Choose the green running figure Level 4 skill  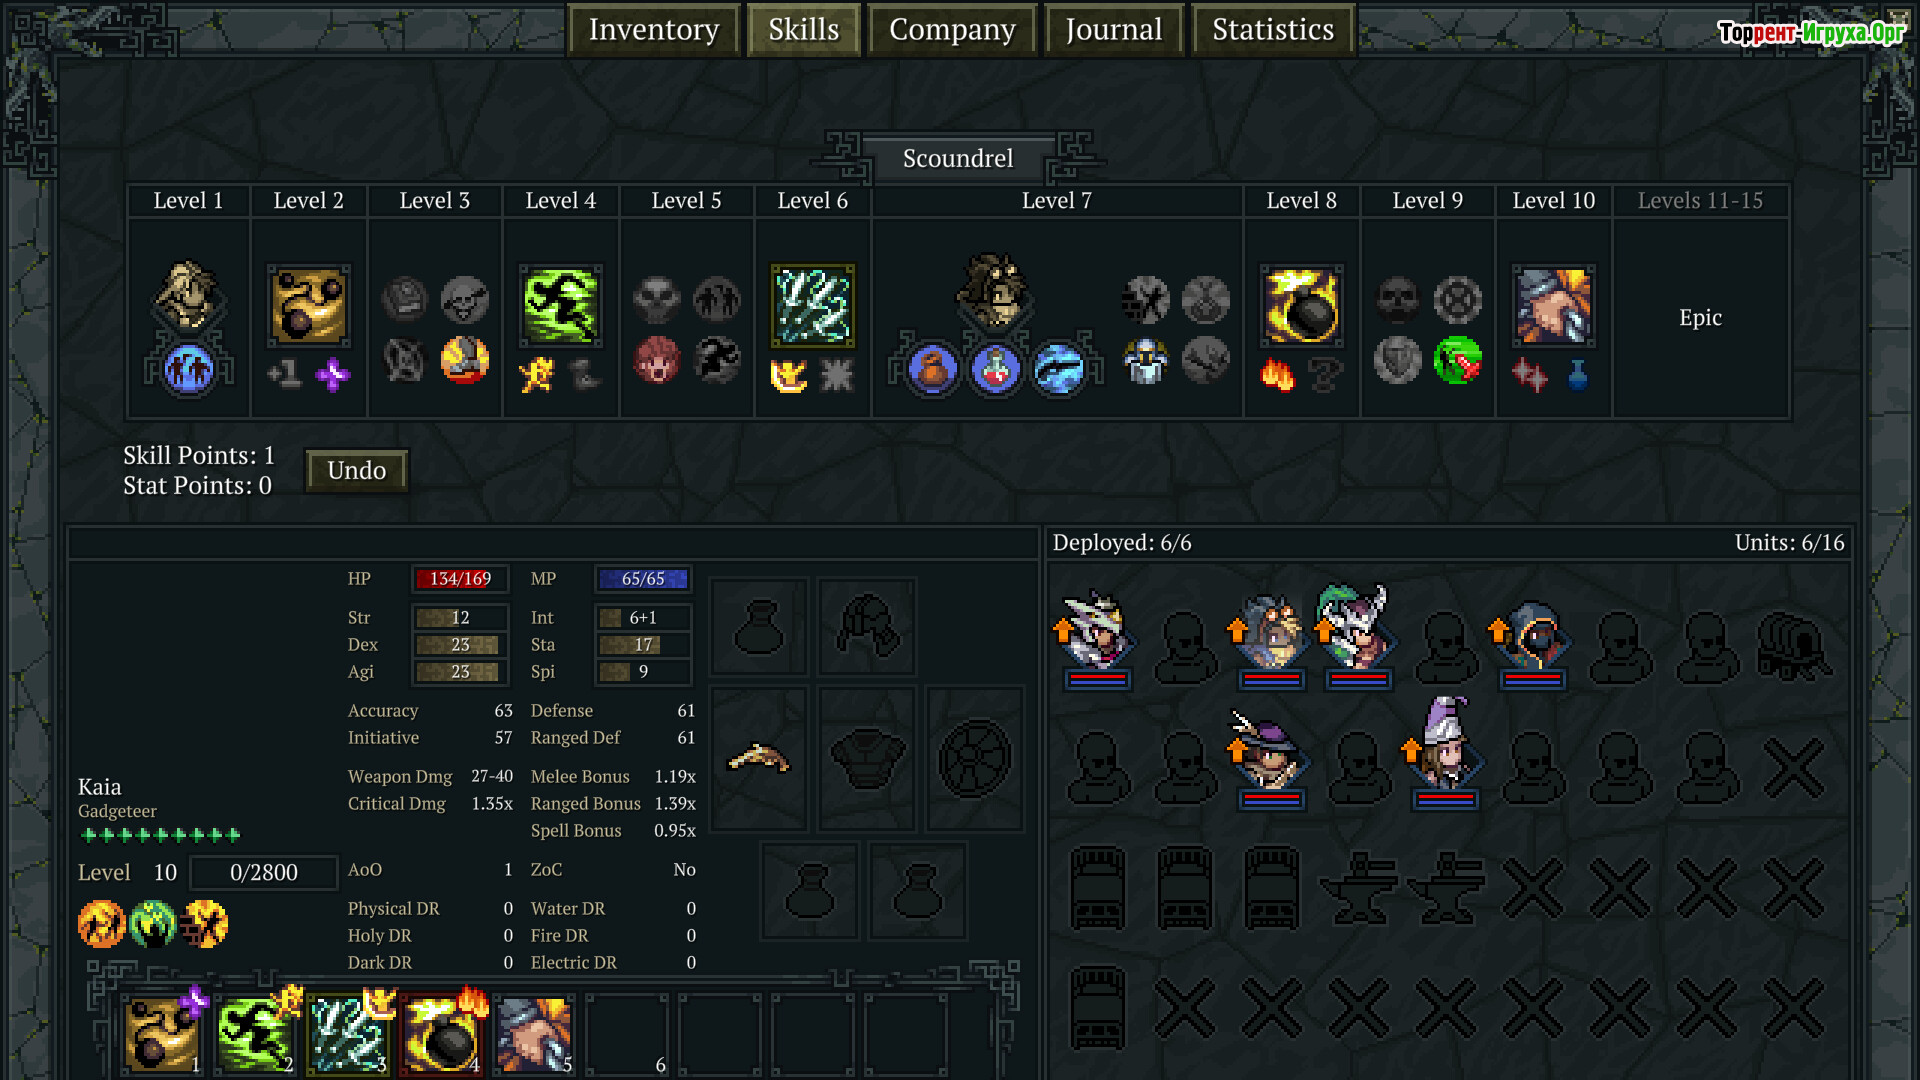click(x=560, y=306)
